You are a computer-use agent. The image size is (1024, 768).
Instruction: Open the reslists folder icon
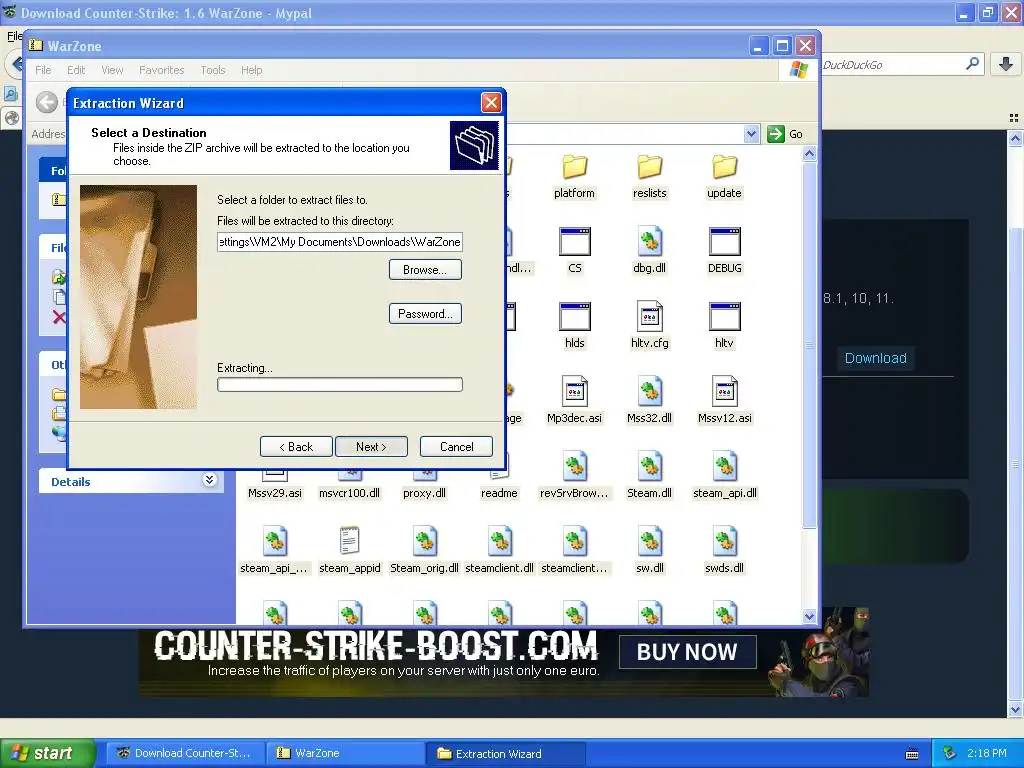pos(649,167)
